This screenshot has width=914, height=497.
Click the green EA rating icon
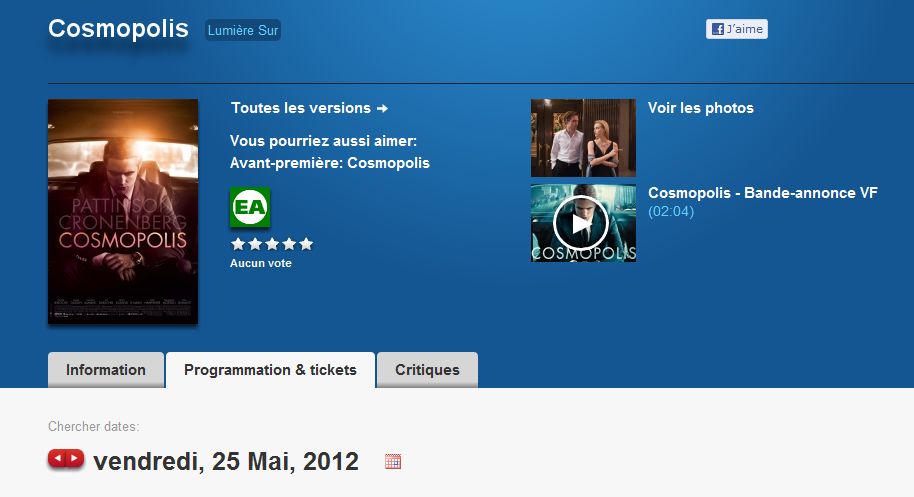click(x=250, y=207)
